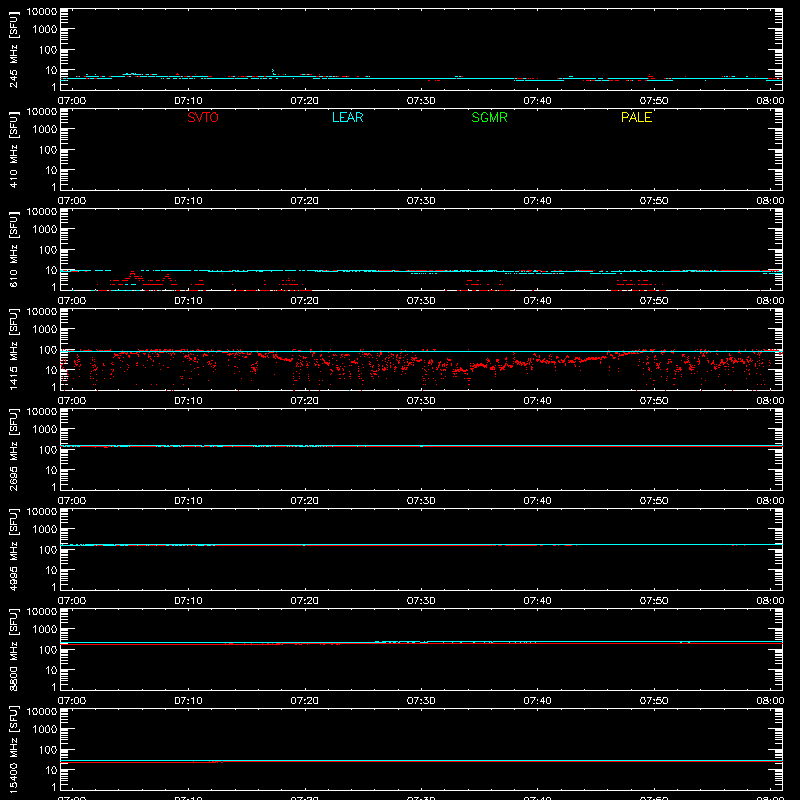
Task: Click the cyan 245 MHz spike near 07:17
Action: tap(273, 71)
